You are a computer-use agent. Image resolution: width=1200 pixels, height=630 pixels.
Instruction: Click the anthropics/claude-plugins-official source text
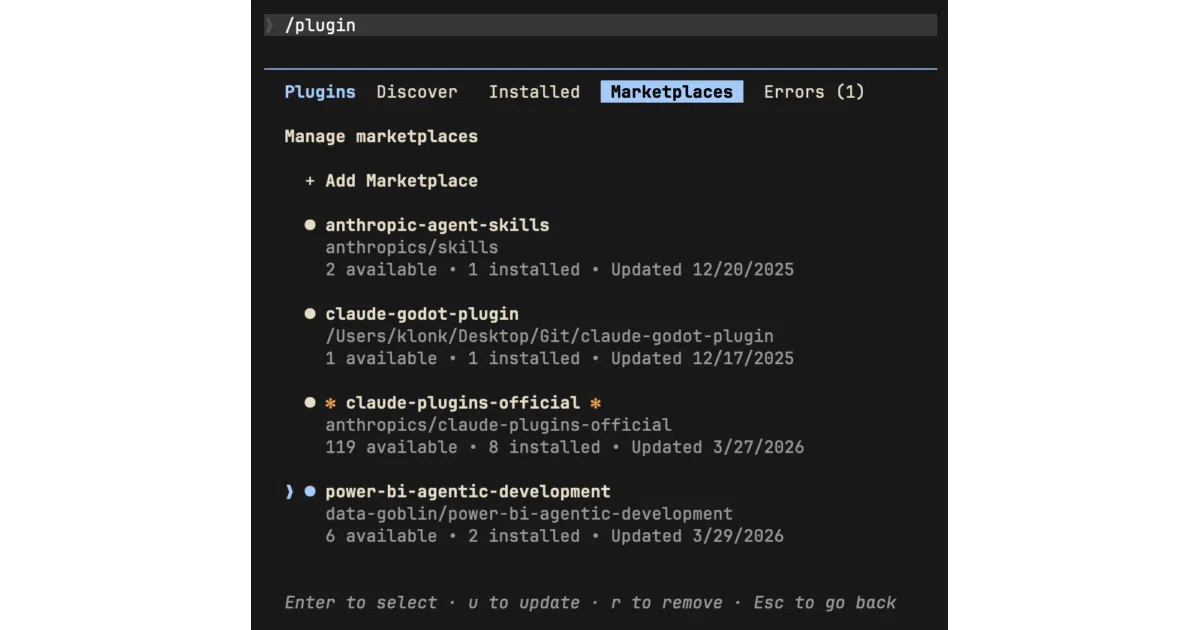(498, 425)
